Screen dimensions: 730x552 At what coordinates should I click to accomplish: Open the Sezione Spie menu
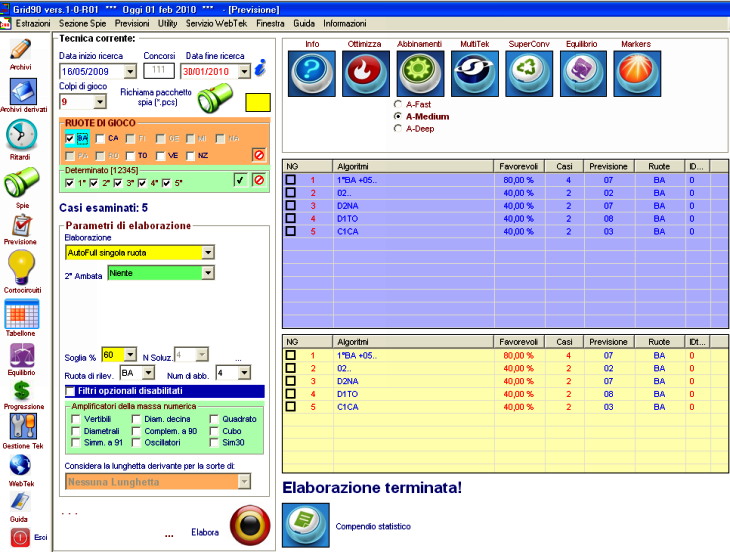(82, 23)
